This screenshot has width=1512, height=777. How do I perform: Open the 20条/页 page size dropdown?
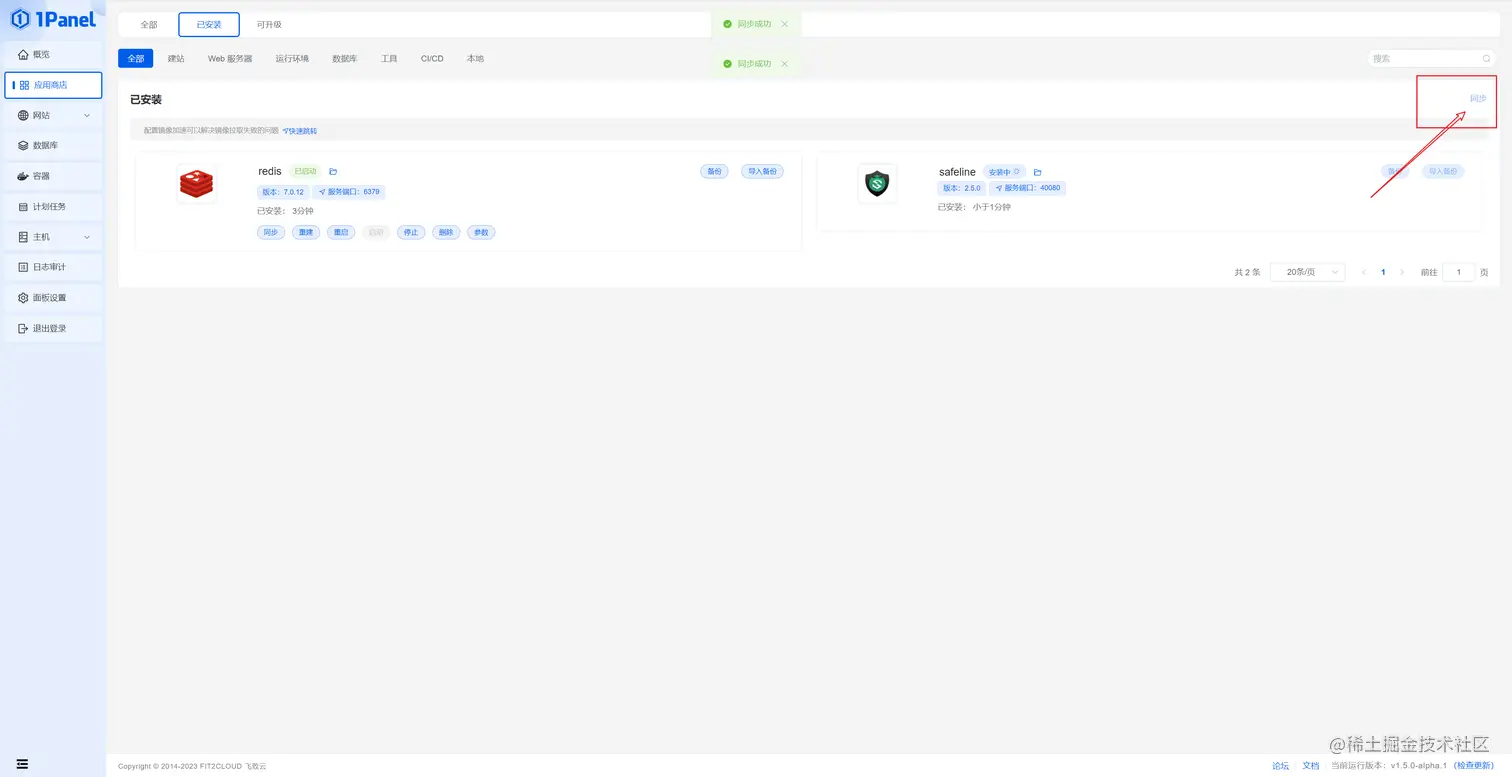click(x=1307, y=272)
